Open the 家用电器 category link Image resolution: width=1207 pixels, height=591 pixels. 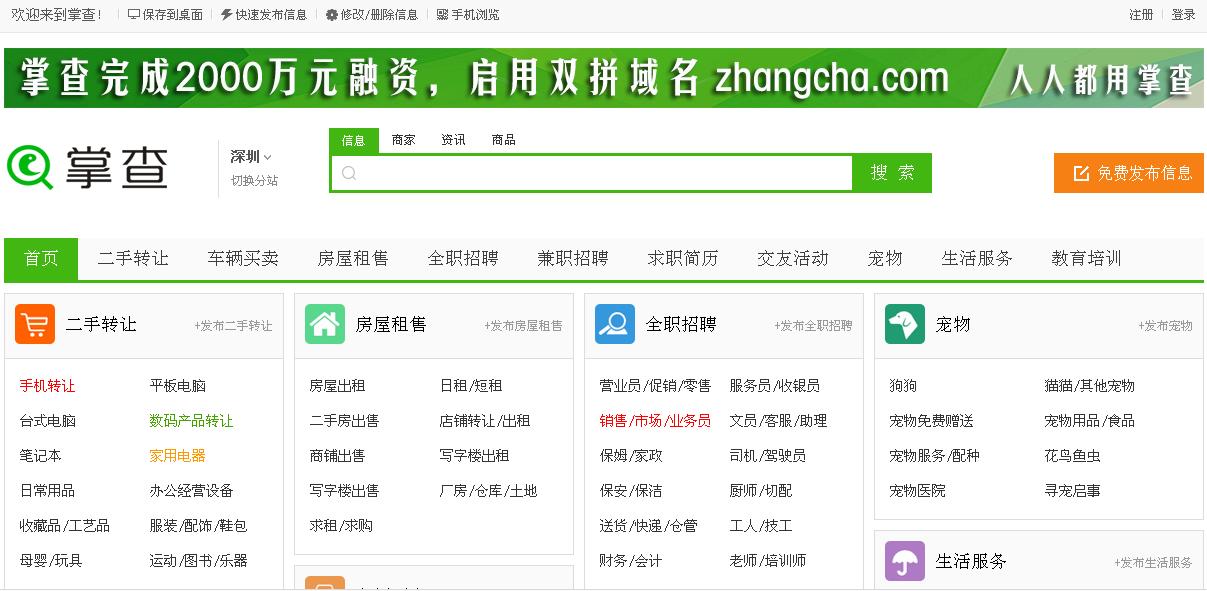coord(177,456)
